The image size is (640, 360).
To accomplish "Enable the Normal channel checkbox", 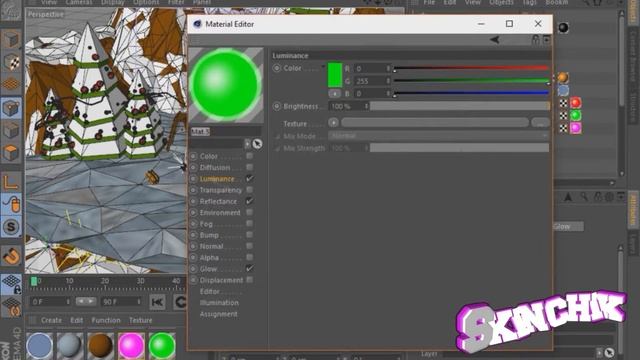I will (249, 246).
